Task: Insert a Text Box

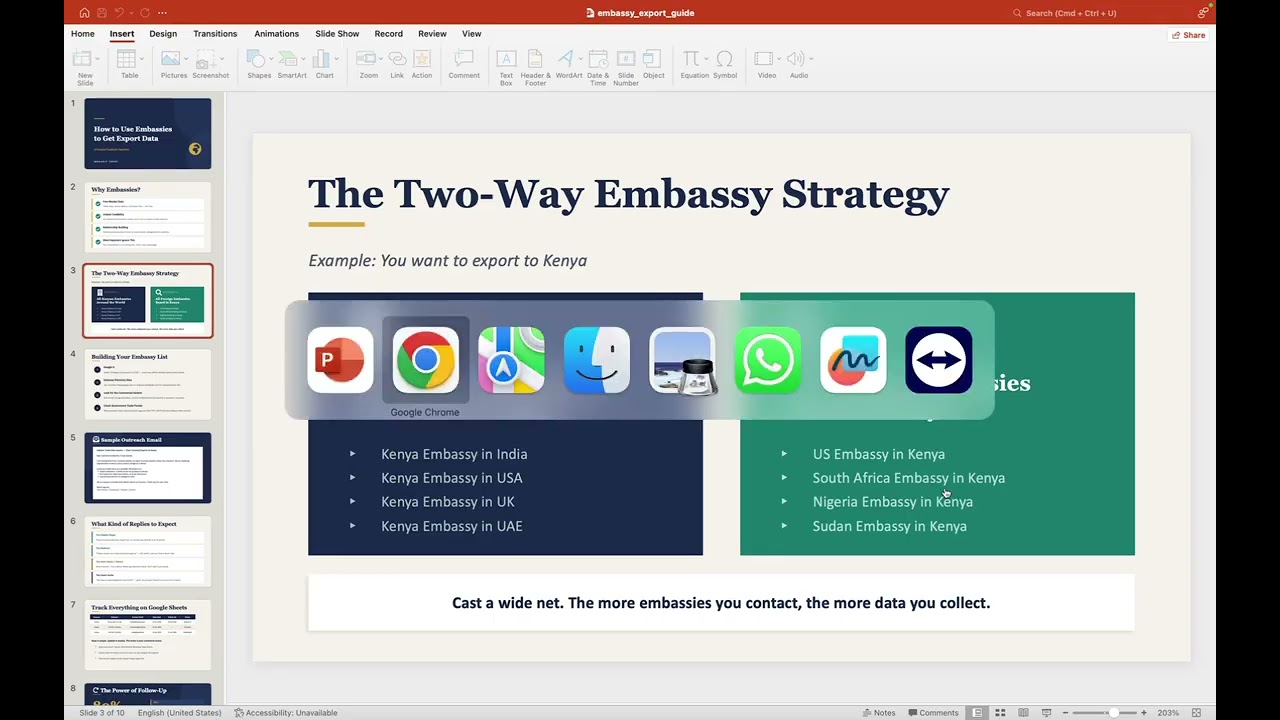Action: tap(506, 67)
